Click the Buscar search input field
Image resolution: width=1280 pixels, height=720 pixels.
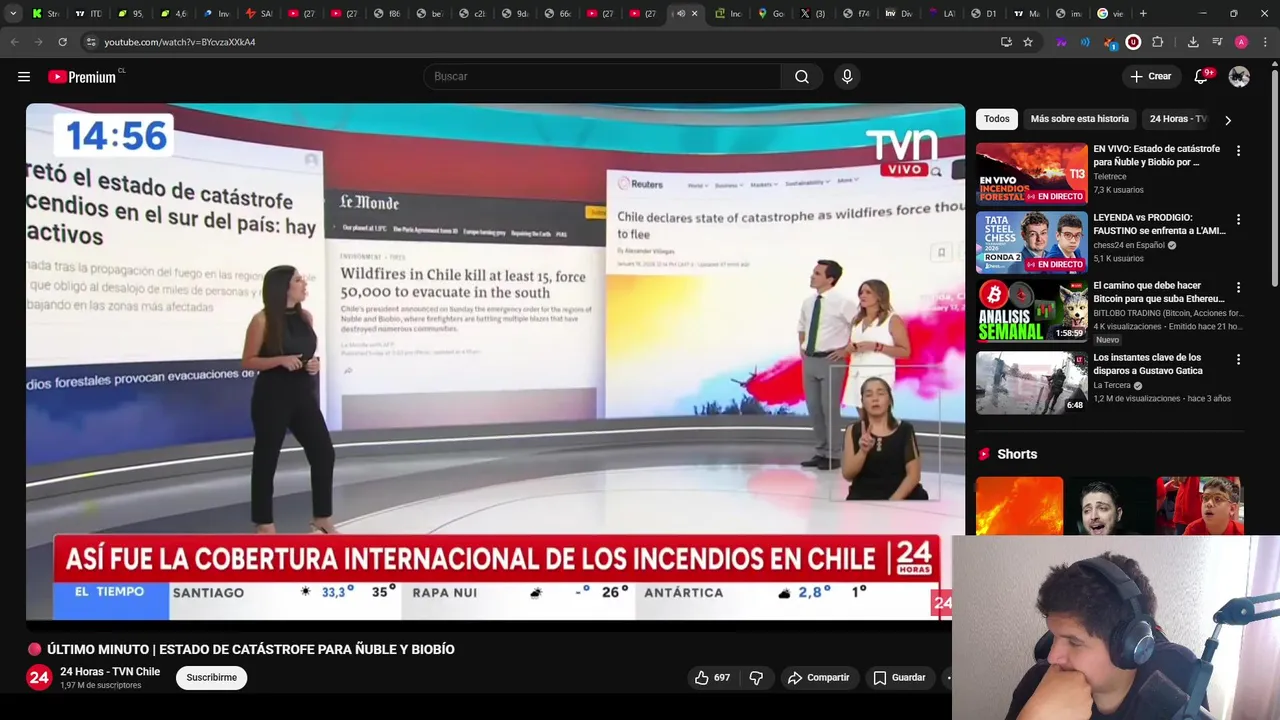[x=602, y=76]
